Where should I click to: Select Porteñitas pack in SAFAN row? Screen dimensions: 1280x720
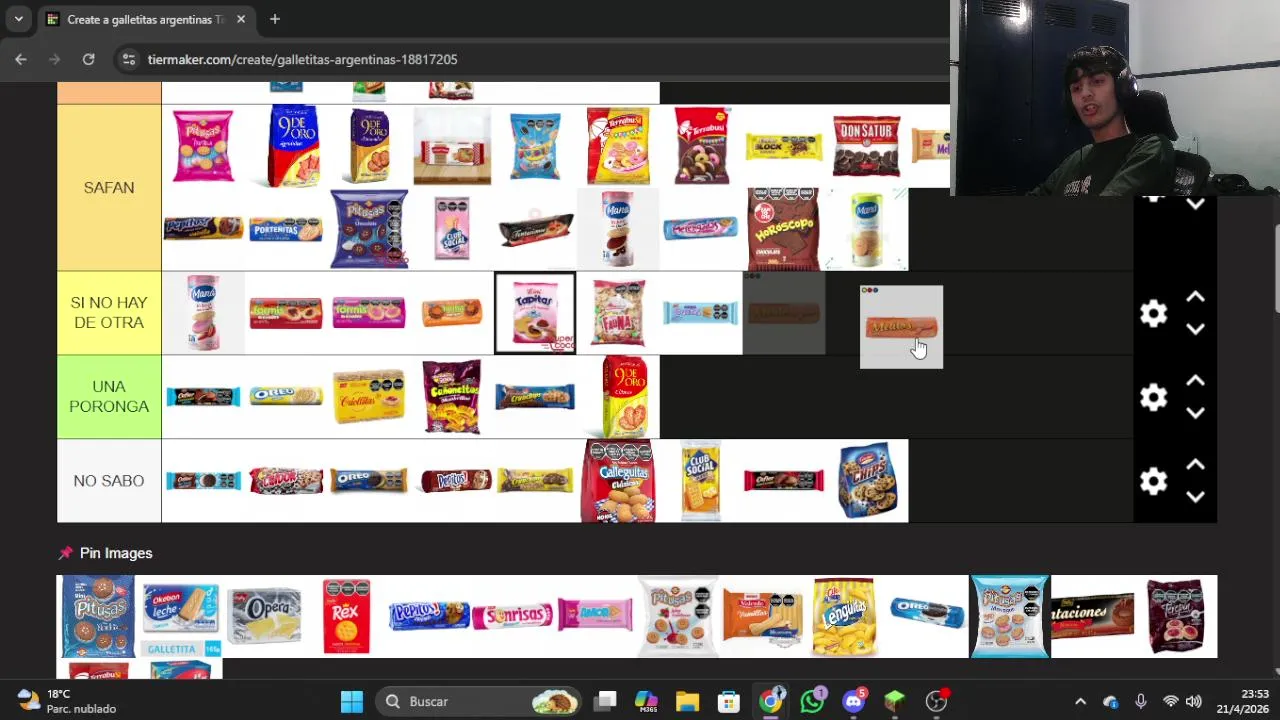(x=286, y=229)
